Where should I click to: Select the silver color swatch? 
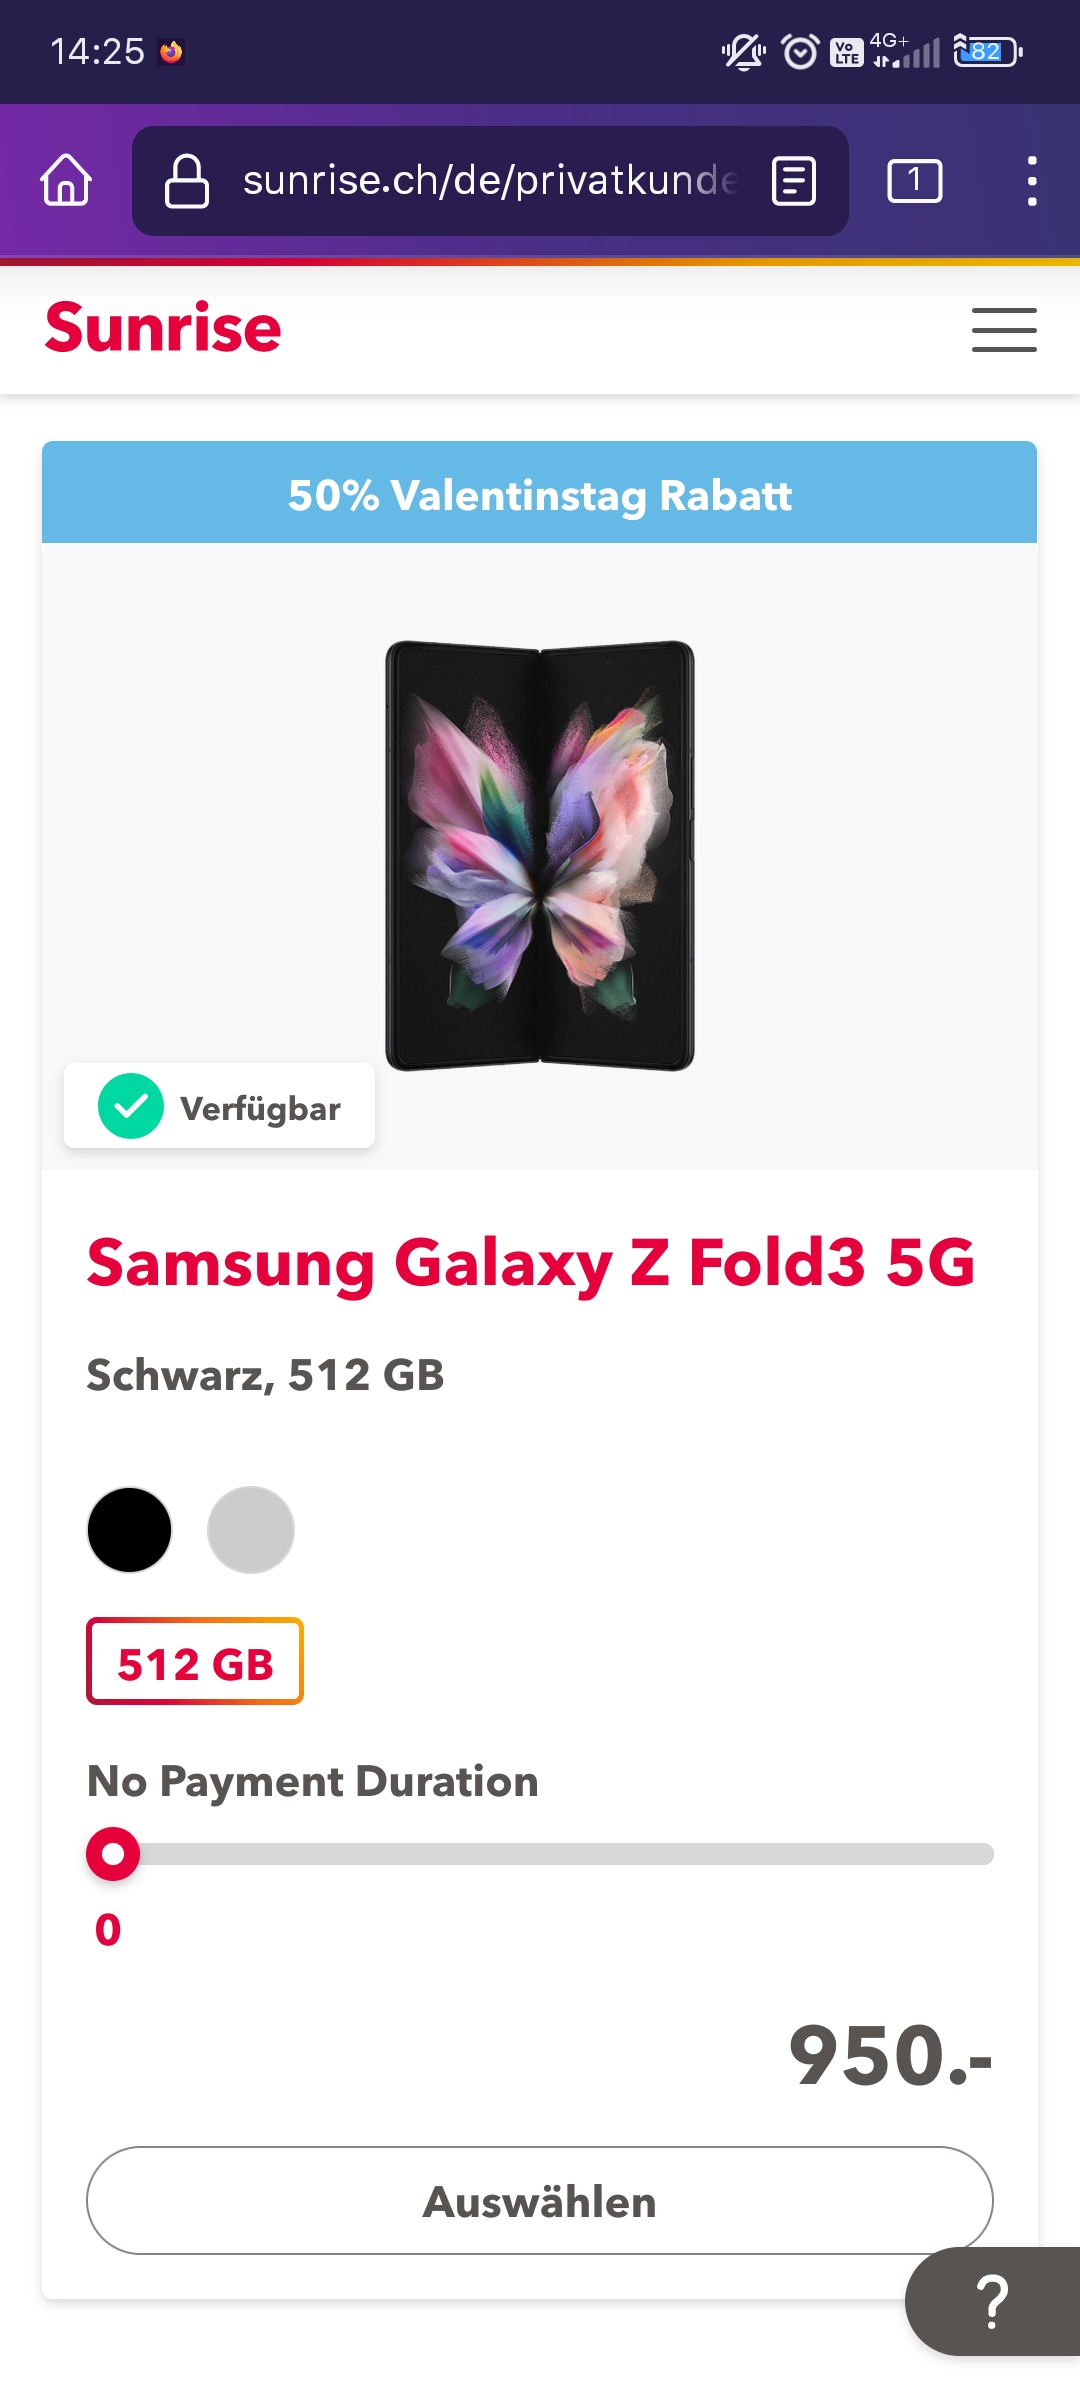pos(251,1530)
